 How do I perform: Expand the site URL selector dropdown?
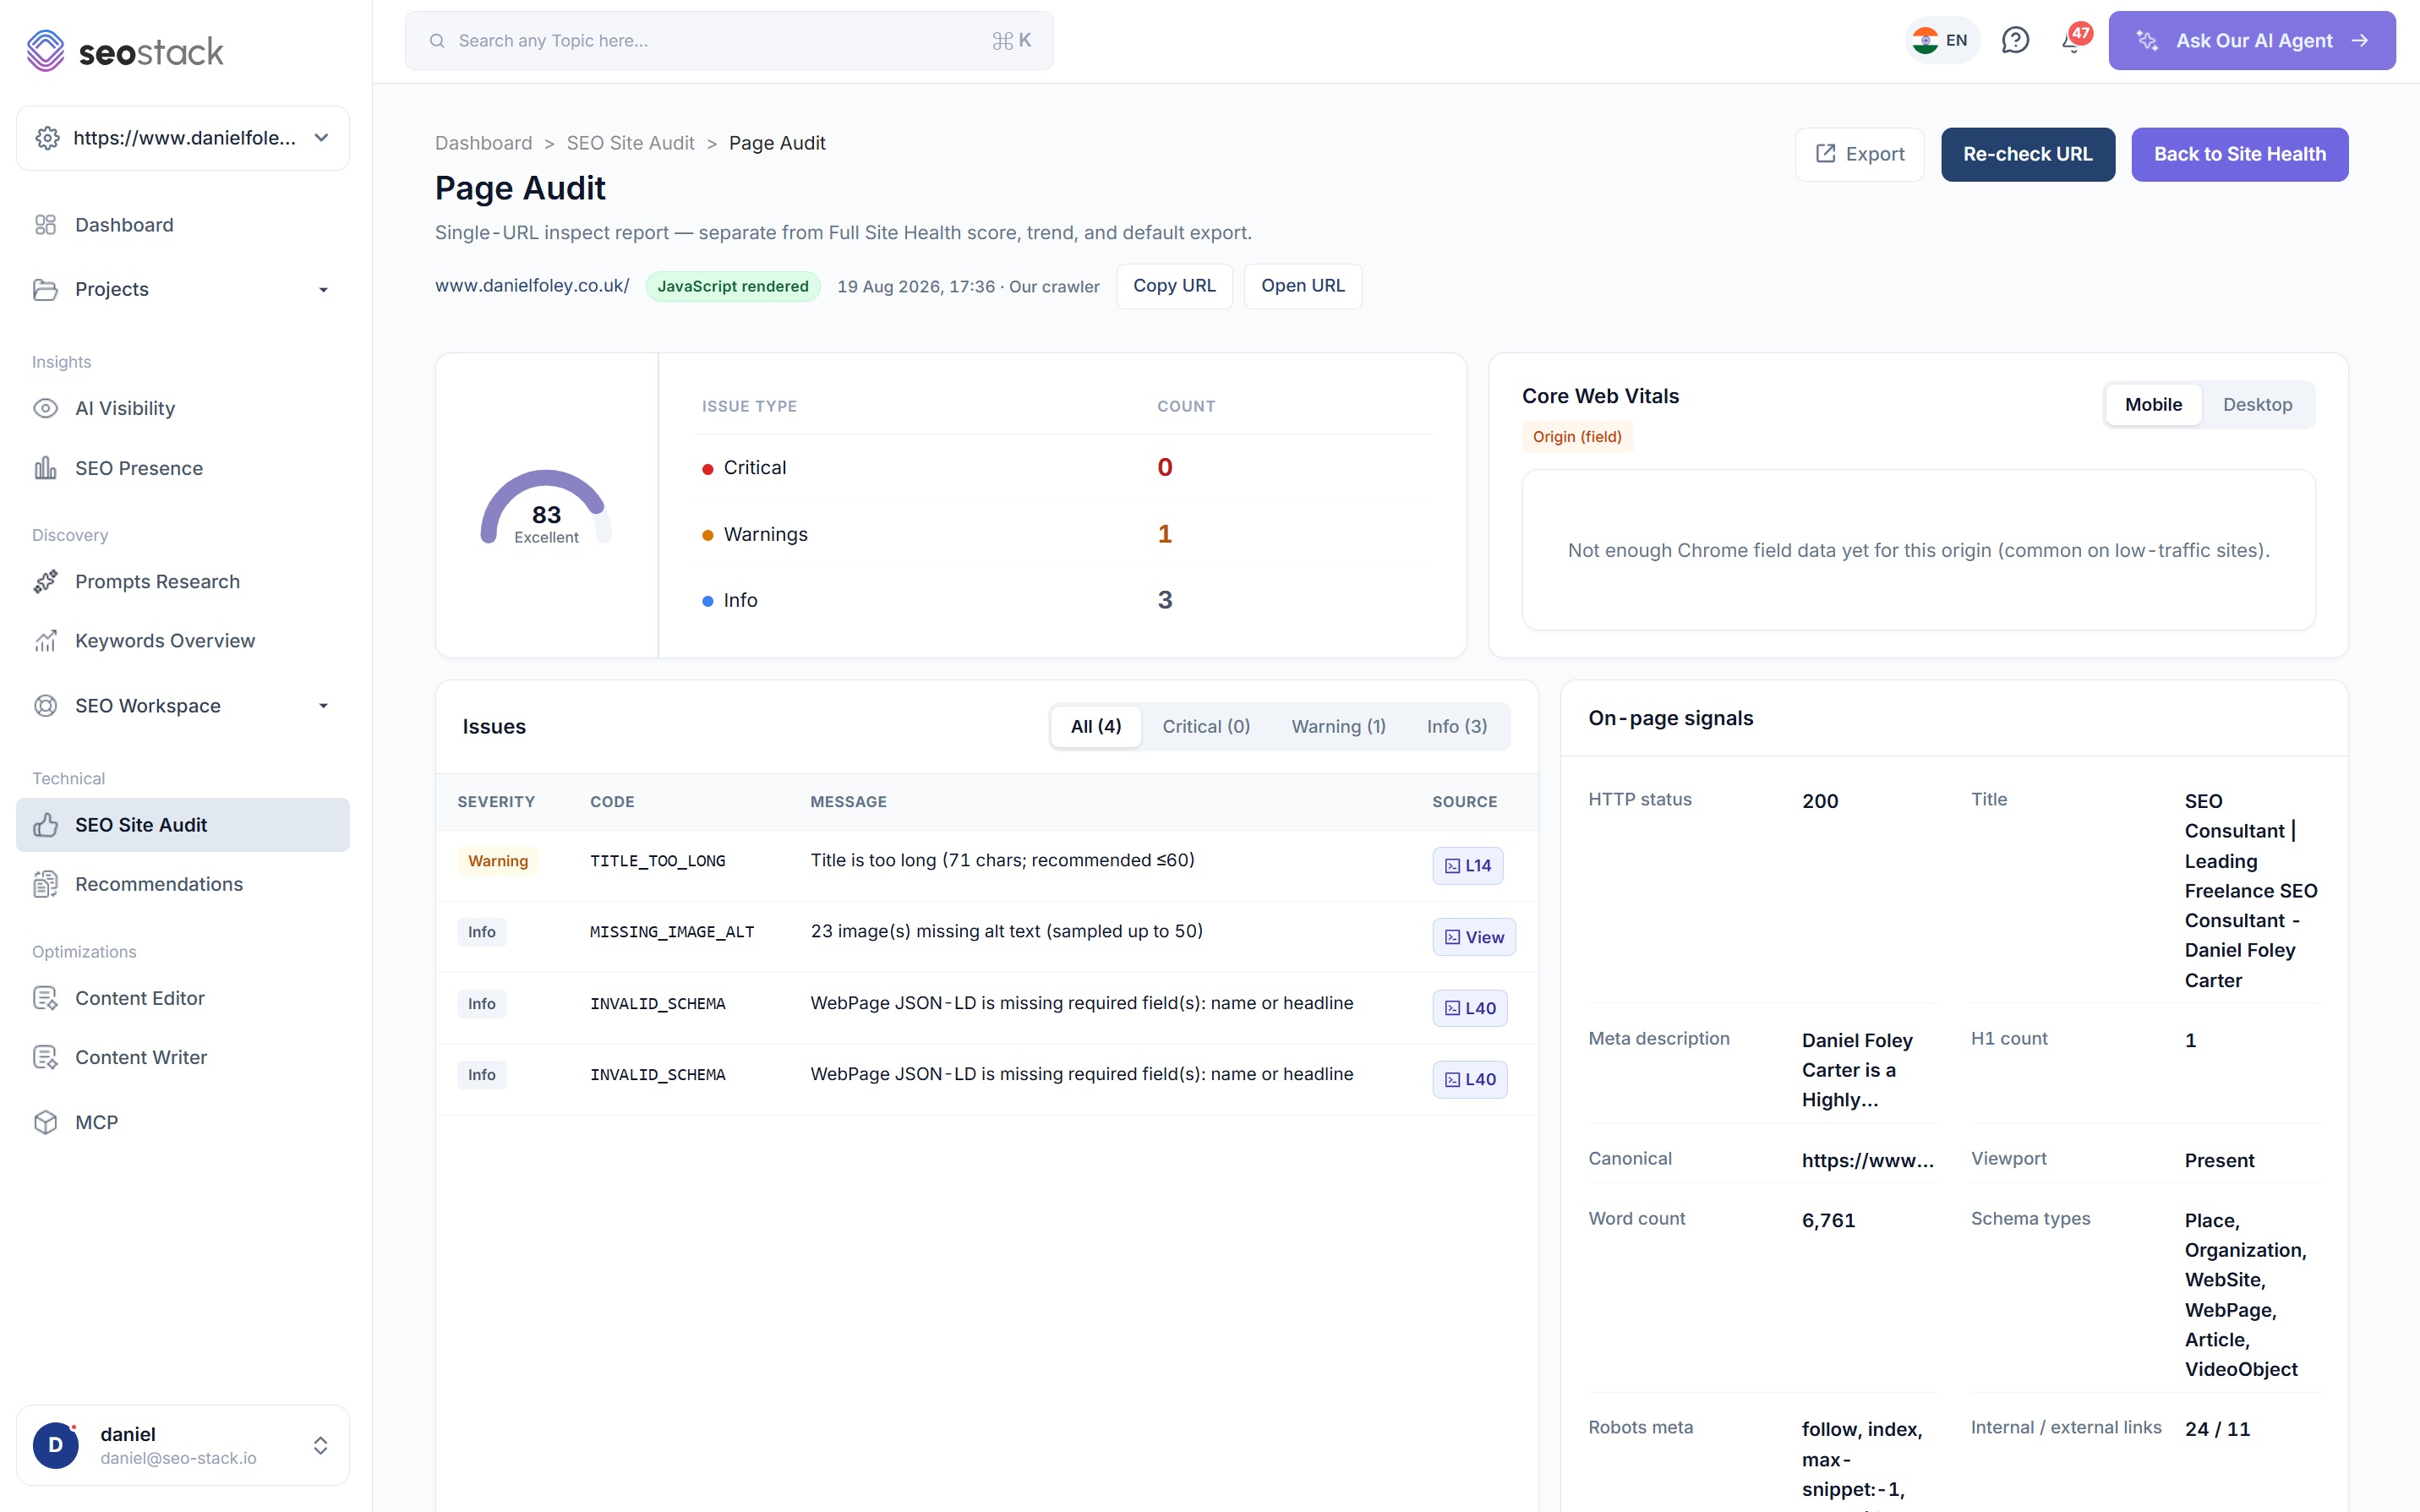point(321,138)
